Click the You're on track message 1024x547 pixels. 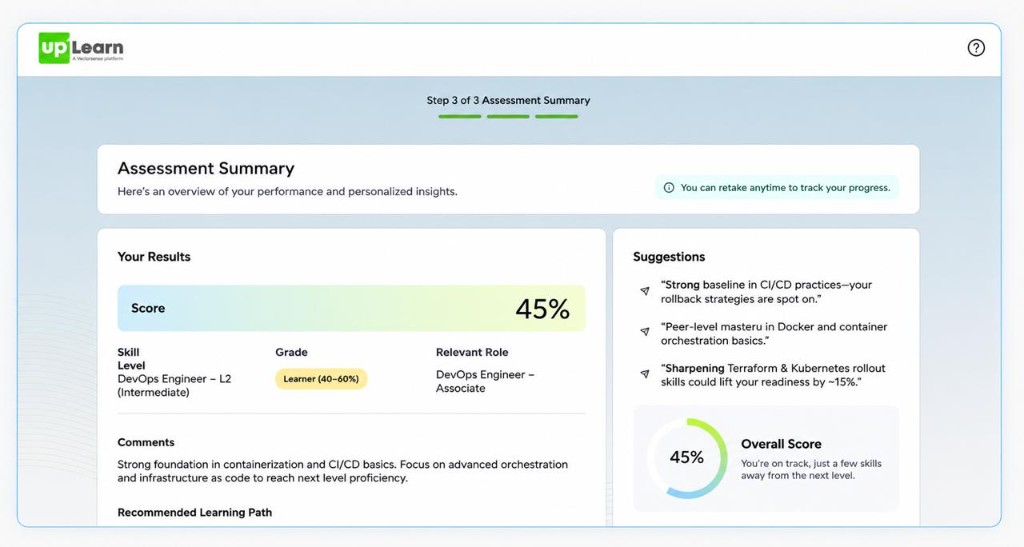(810, 469)
